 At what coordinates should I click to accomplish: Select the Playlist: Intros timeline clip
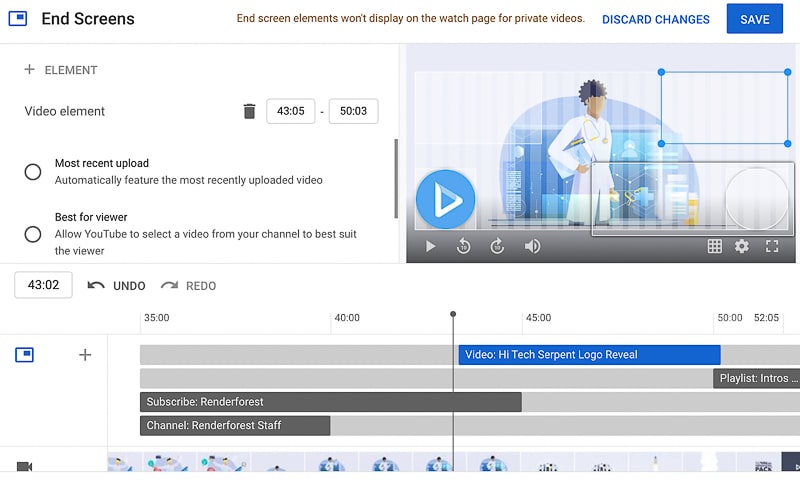[757, 378]
